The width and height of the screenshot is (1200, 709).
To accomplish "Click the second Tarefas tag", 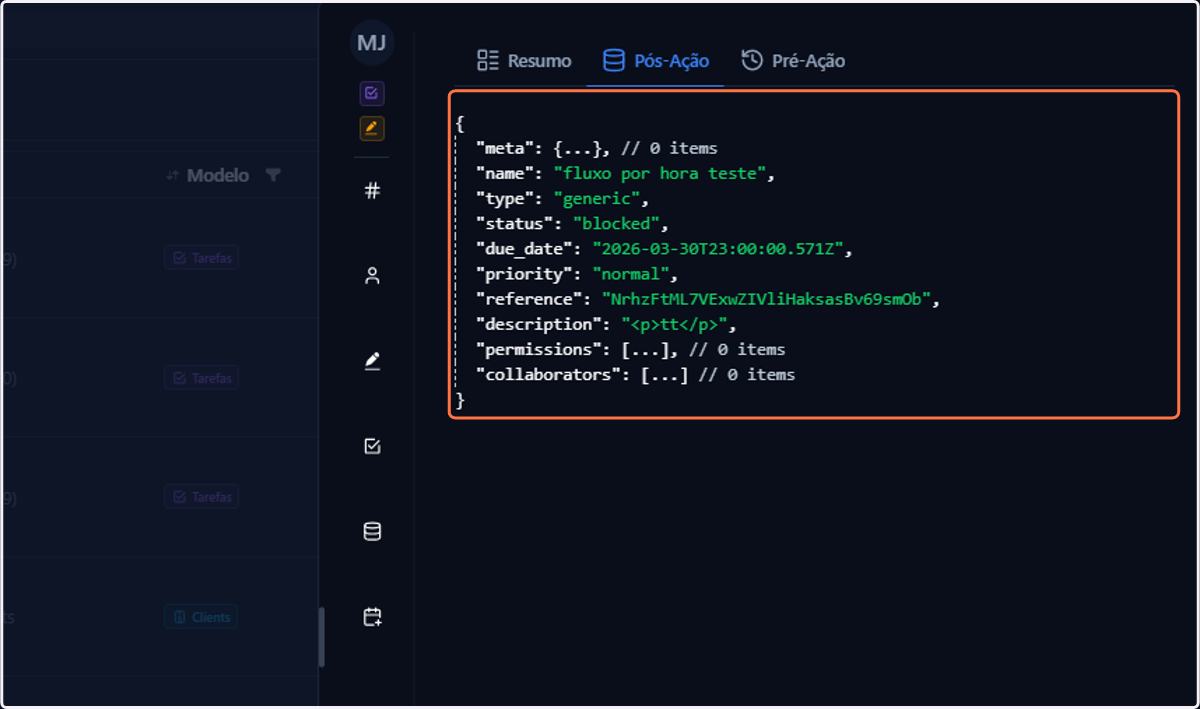I will 201,378.
